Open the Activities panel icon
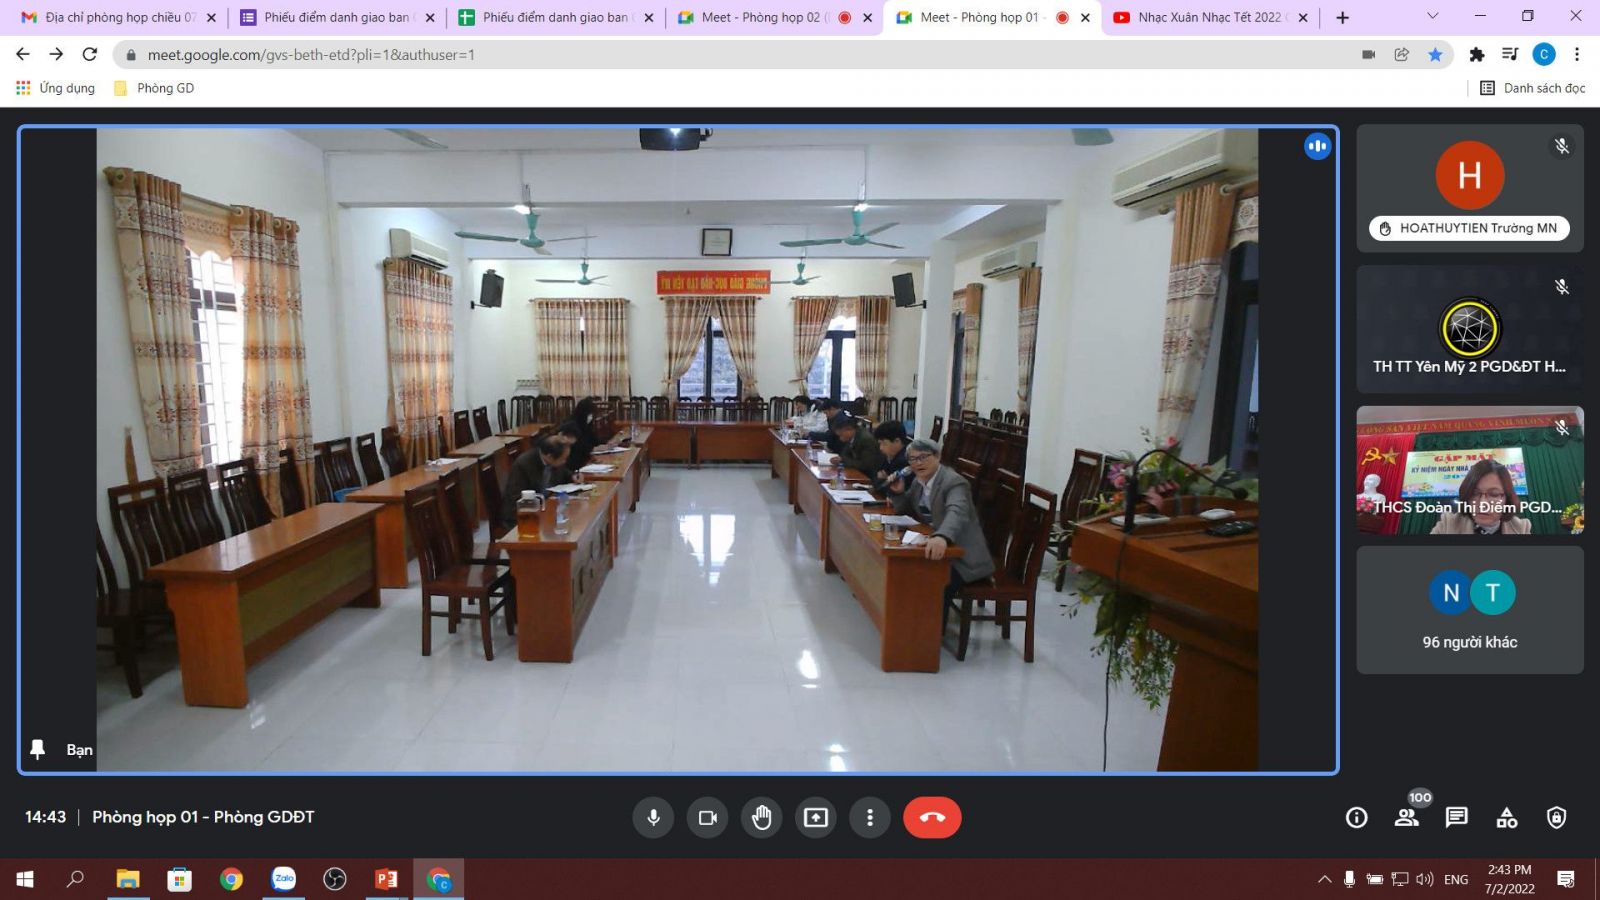 pos(1507,818)
